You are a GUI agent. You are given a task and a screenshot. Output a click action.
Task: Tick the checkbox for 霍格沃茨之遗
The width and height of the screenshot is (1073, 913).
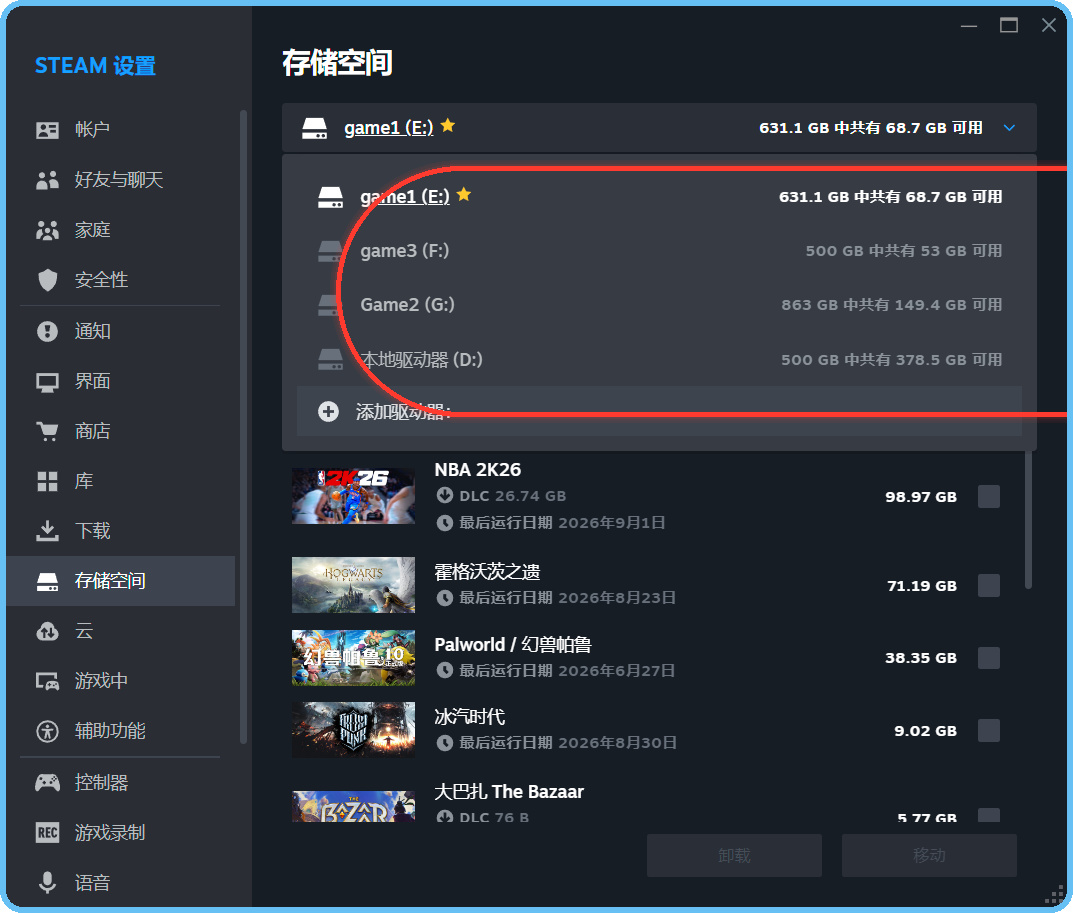[x=989, y=586]
